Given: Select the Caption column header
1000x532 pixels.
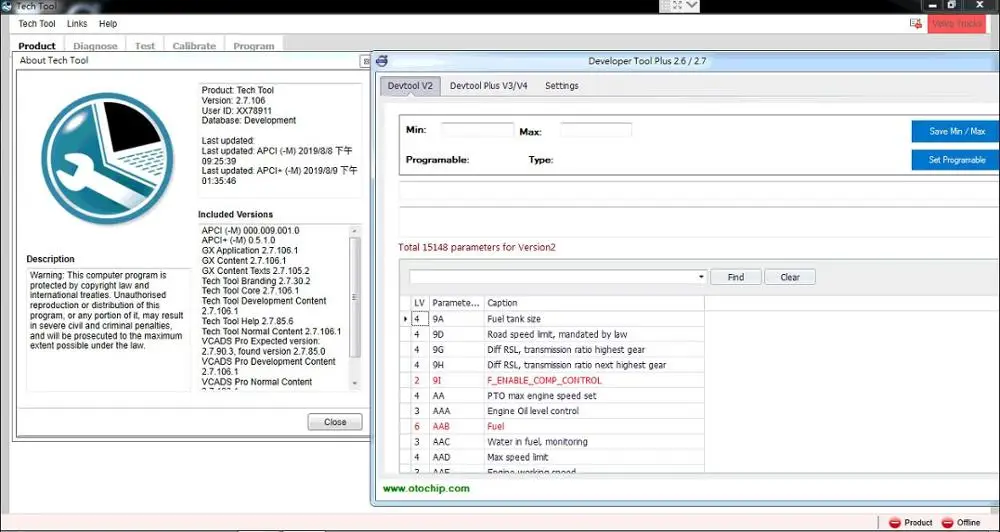Looking at the screenshot, I should coord(594,303).
